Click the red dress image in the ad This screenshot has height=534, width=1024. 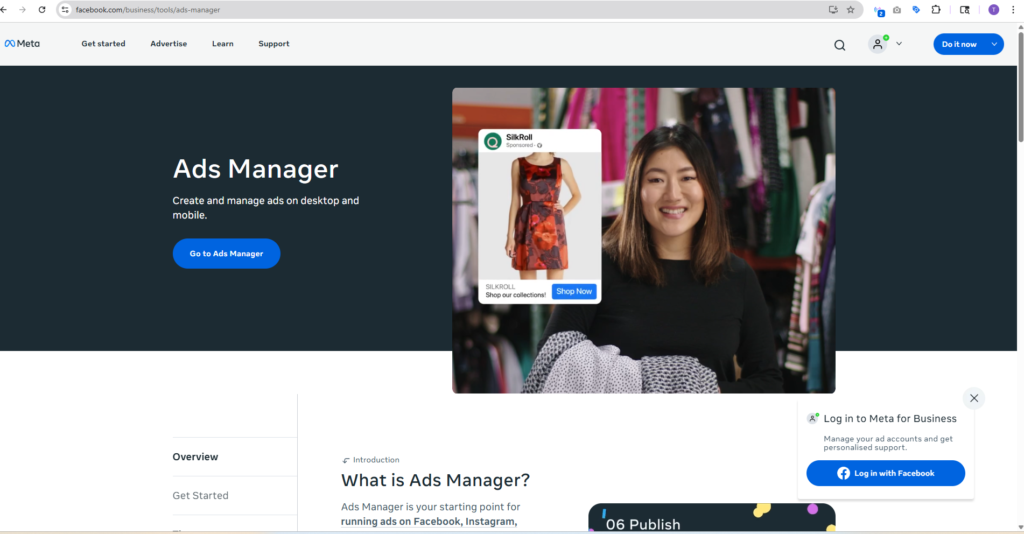click(x=539, y=216)
